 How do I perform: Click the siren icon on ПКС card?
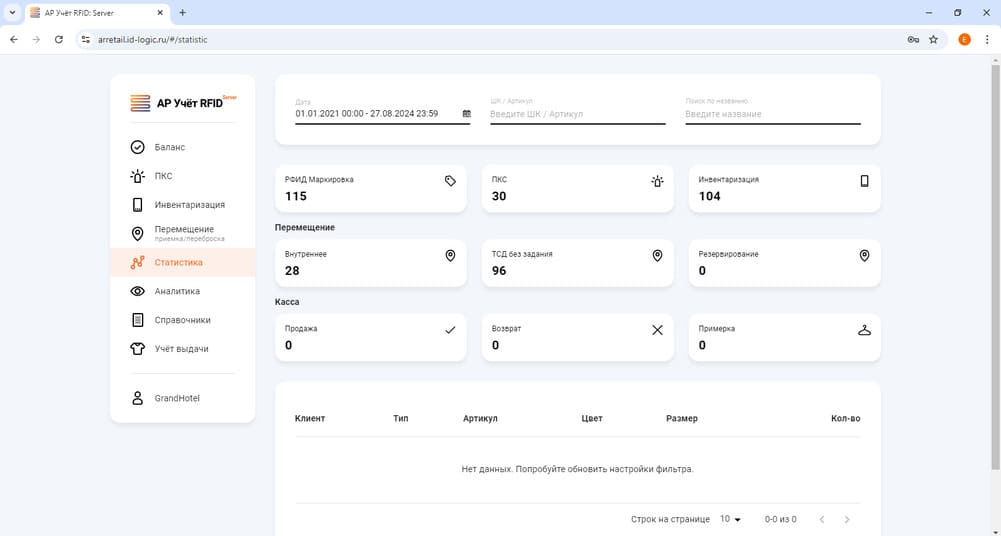point(657,181)
